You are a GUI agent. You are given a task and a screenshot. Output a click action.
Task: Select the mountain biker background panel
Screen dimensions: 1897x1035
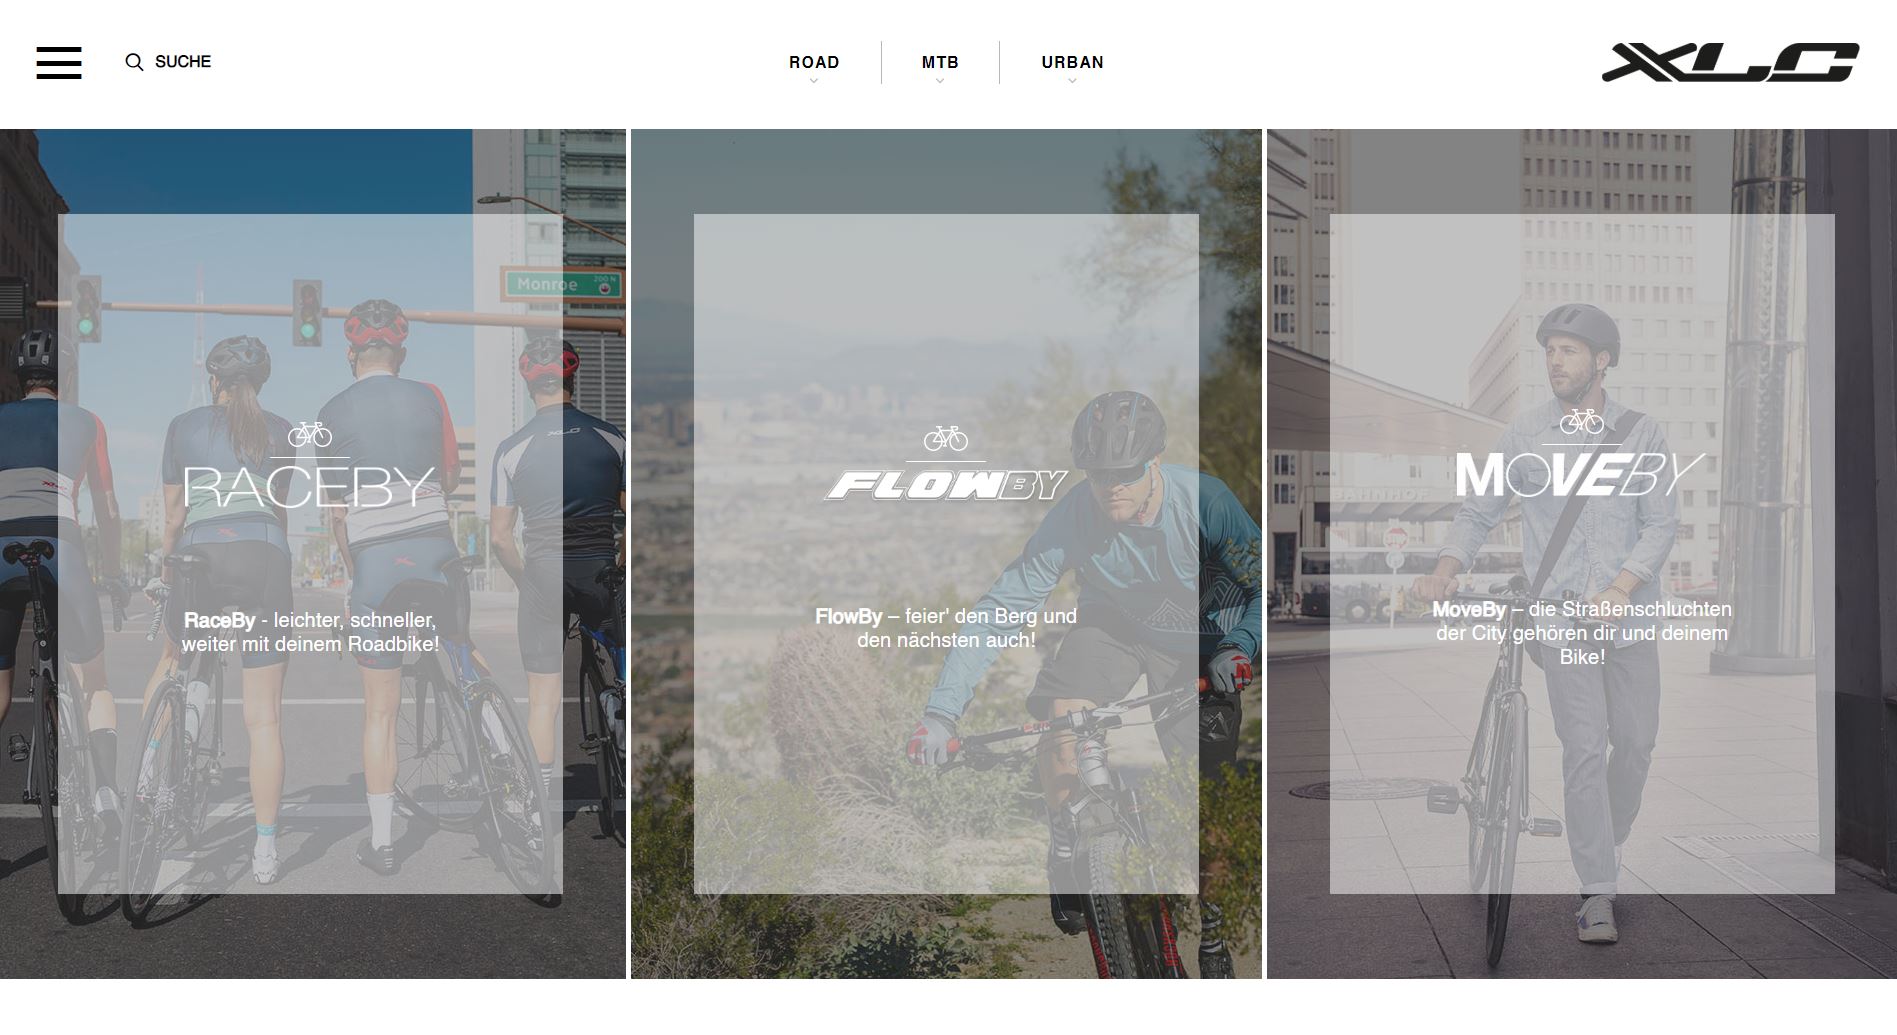pyautogui.click(x=946, y=554)
